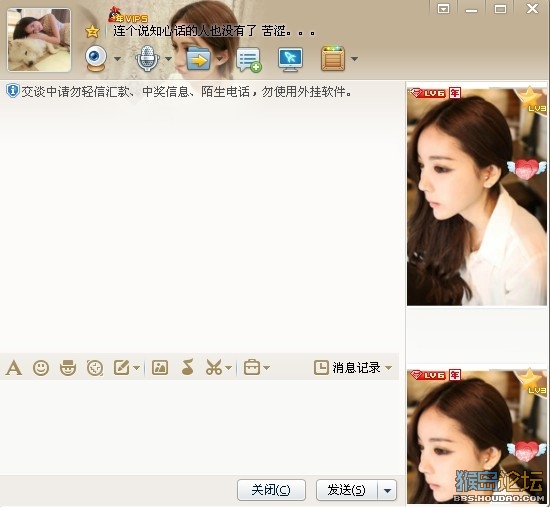550x507 pixels.
Task: Click winged heart icon on my own show
Action: tap(526, 451)
